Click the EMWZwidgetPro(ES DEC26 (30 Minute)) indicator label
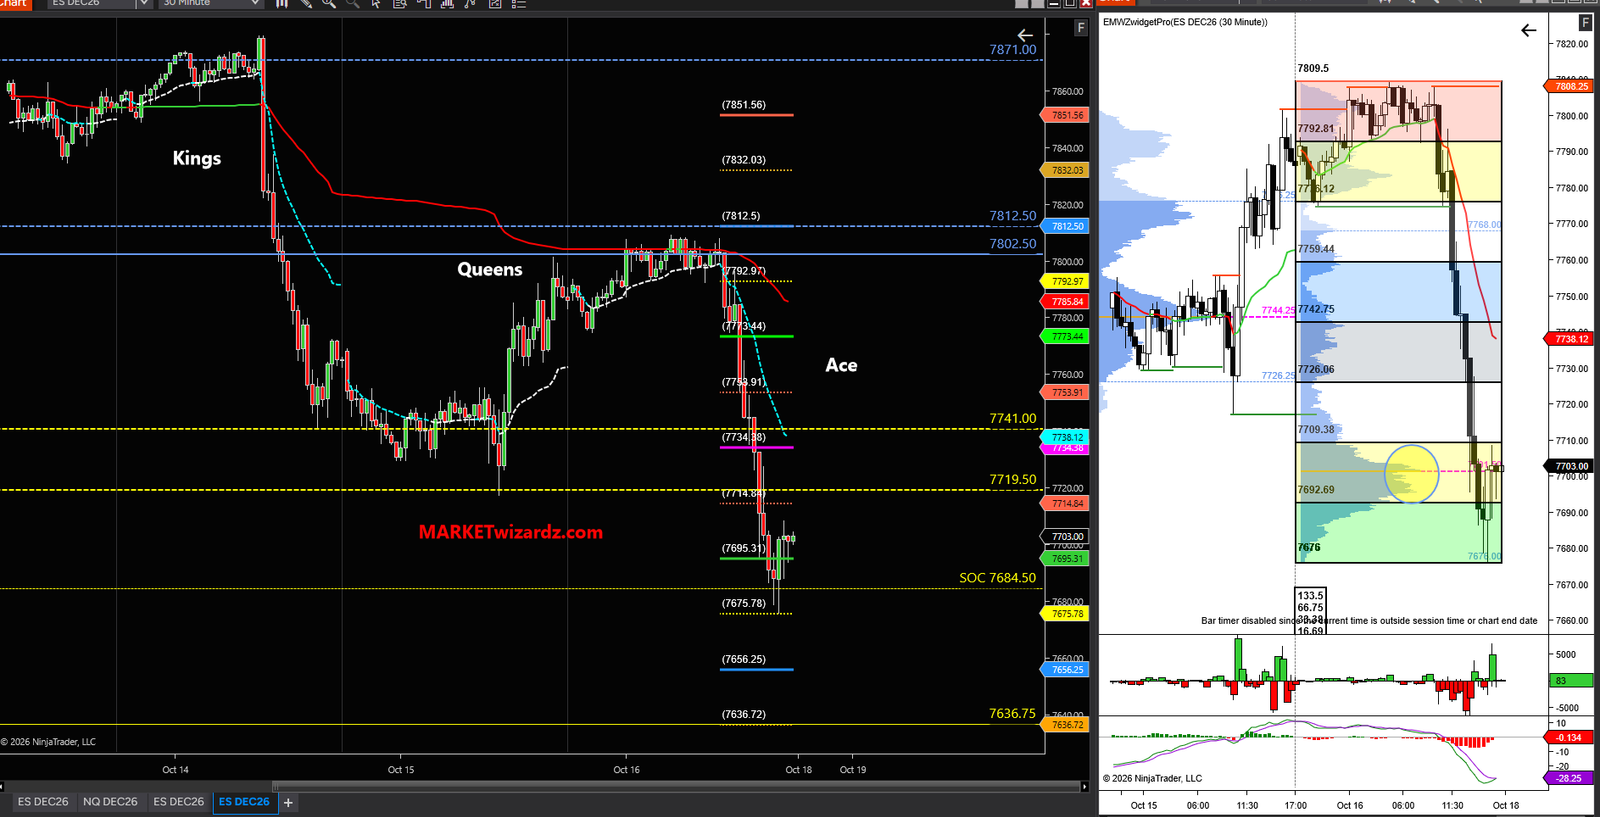 1185,22
